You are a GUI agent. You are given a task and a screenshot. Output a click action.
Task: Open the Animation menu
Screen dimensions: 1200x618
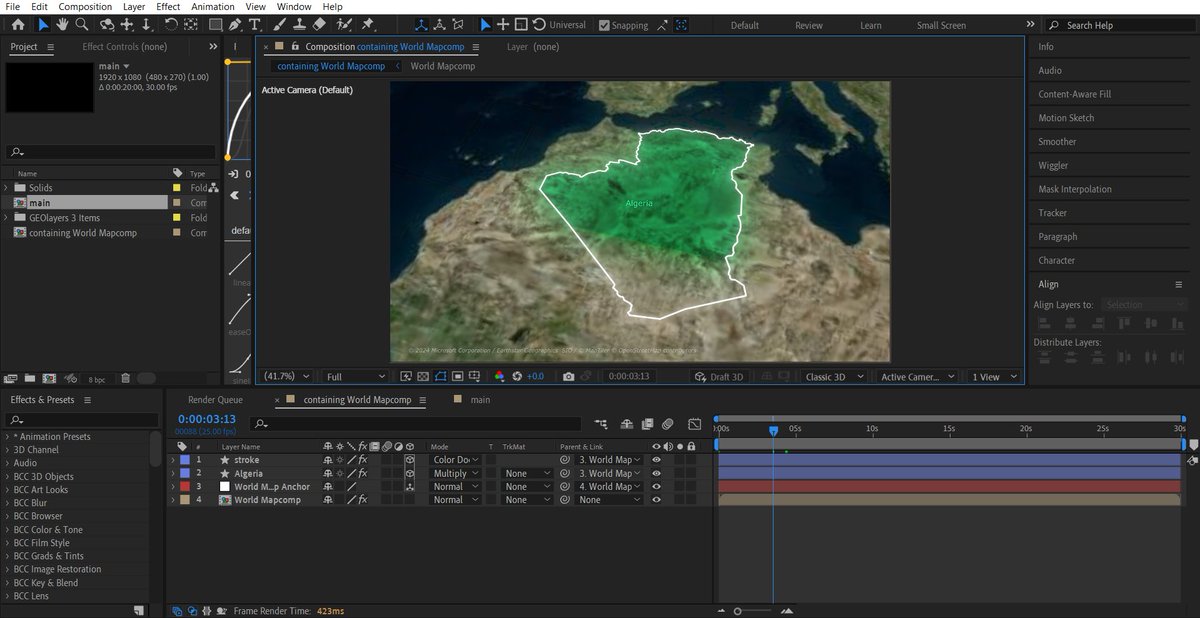pos(213,7)
